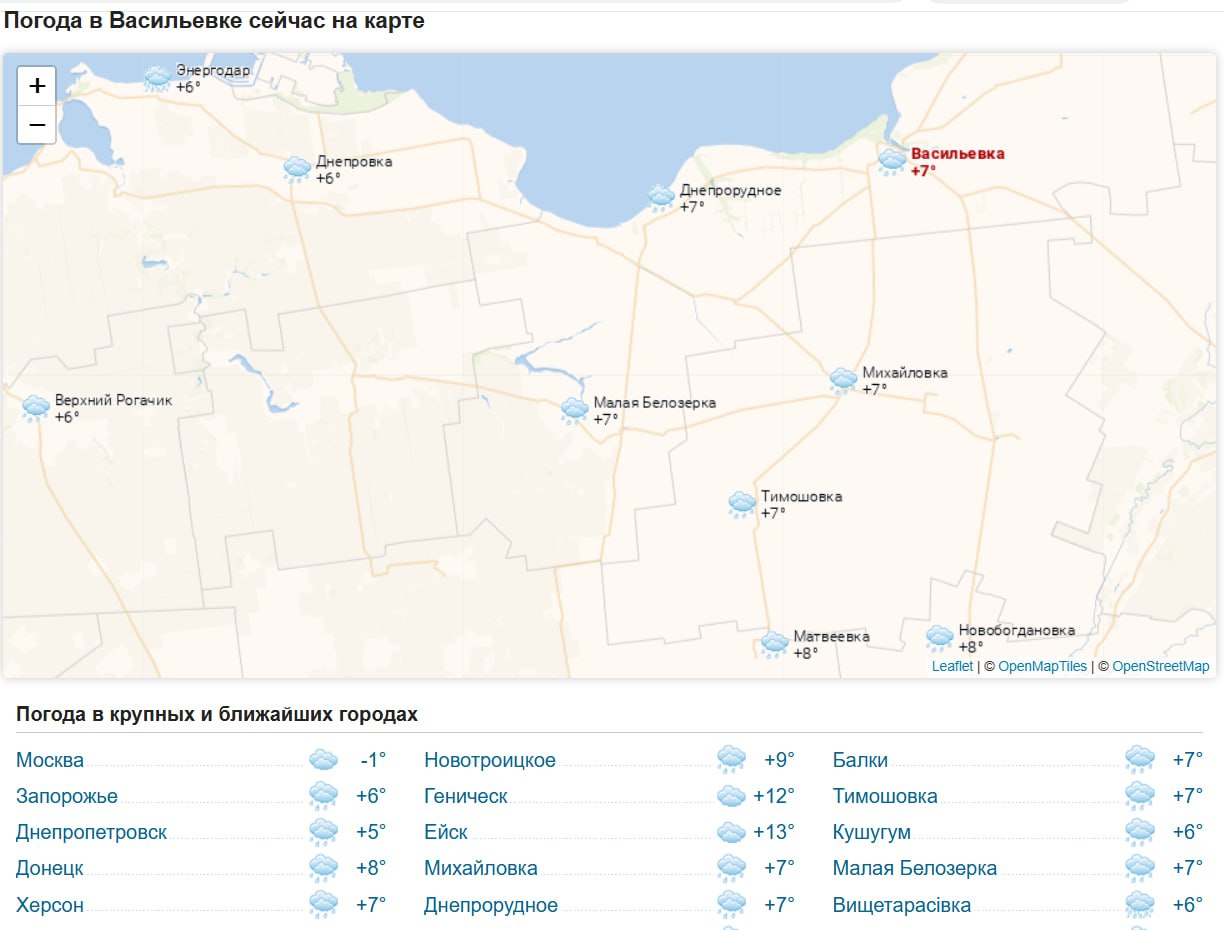Open the OpenStreetMap attribution link
Image resolution: width=1224 pixels, height=930 pixels.
coord(1160,666)
